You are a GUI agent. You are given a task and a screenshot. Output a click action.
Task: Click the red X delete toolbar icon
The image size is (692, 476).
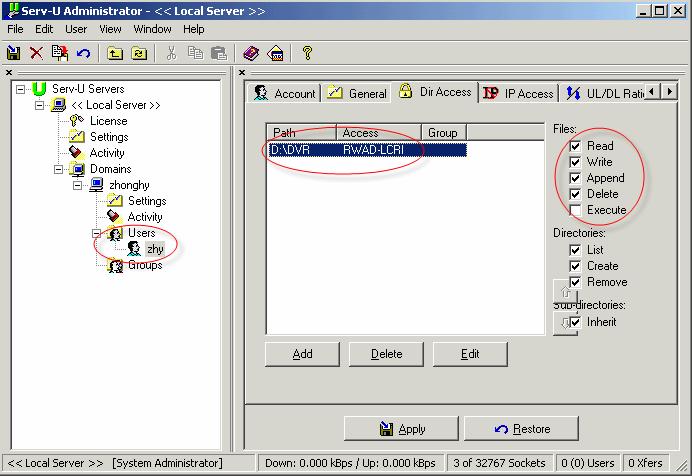(36, 53)
